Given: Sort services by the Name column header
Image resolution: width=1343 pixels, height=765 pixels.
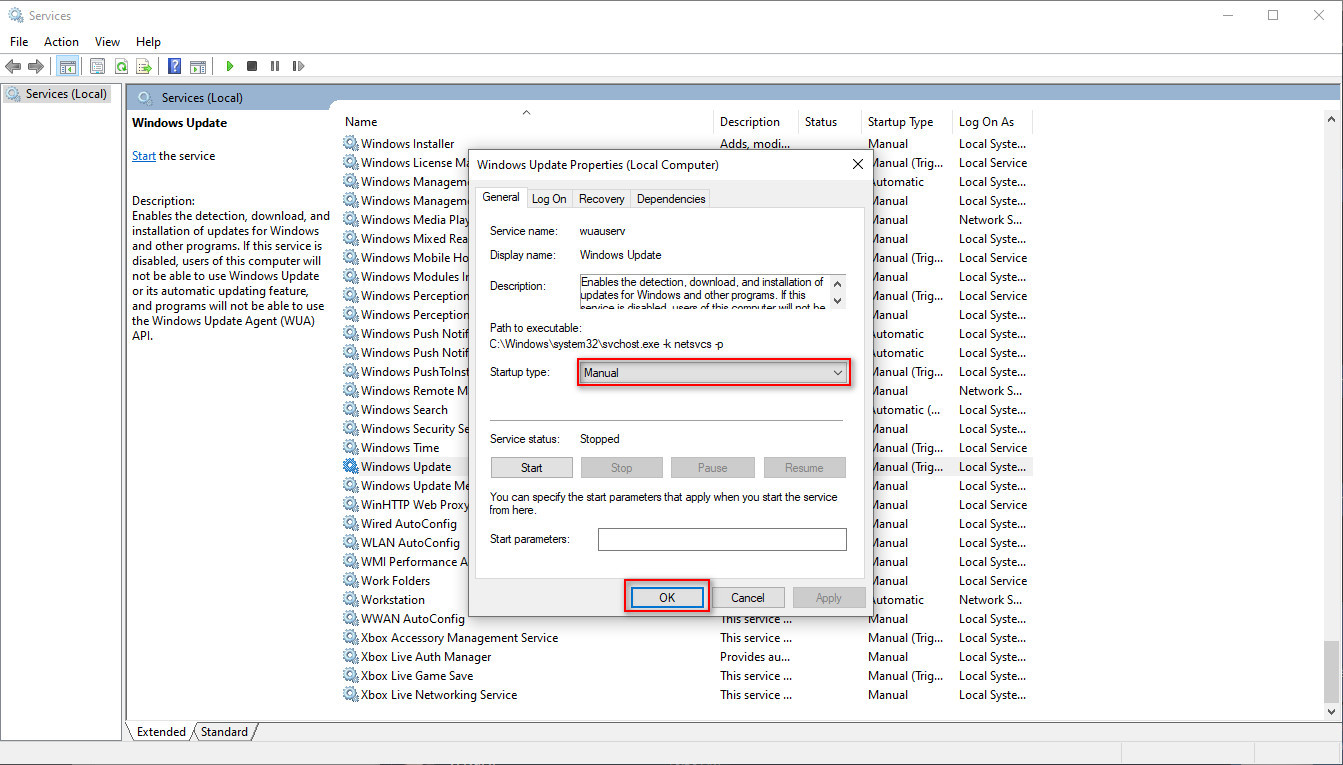Looking at the screenshot, I should (527, 122).
